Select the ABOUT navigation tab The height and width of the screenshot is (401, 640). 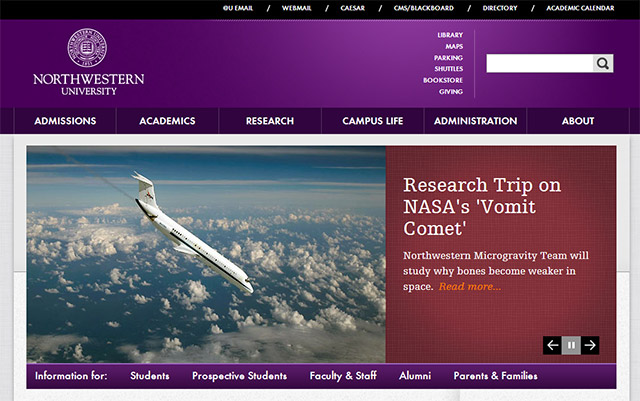[x=578, y=121]
